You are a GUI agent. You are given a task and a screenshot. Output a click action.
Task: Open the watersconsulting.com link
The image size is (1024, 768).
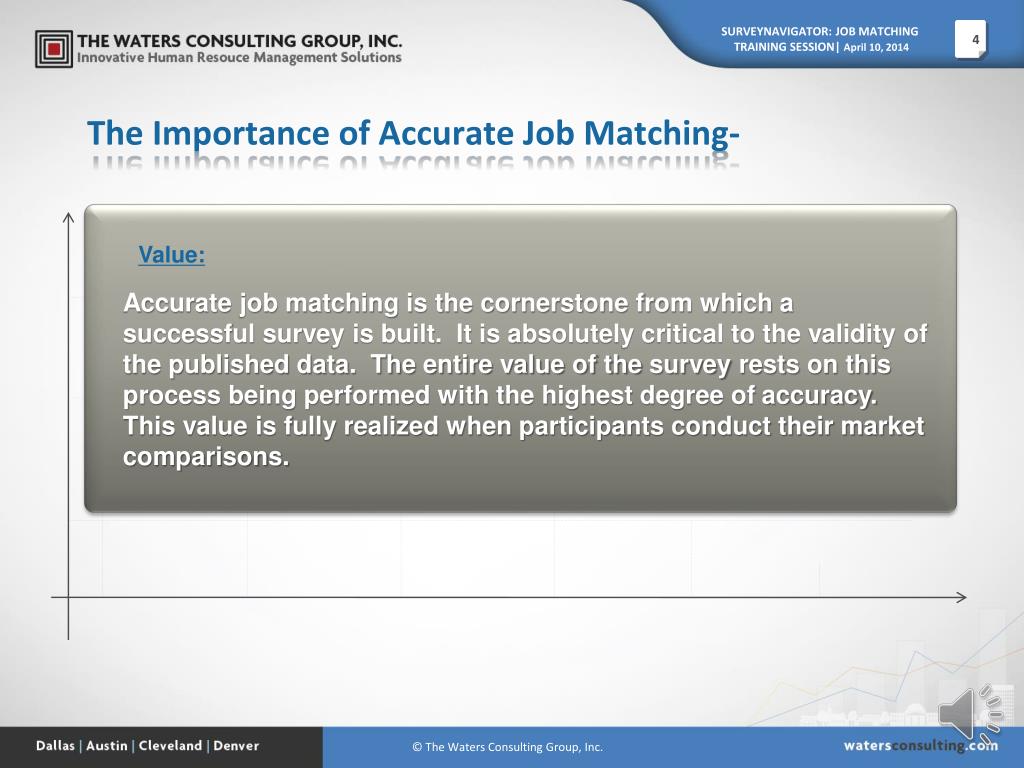click(x=920, y=746)
